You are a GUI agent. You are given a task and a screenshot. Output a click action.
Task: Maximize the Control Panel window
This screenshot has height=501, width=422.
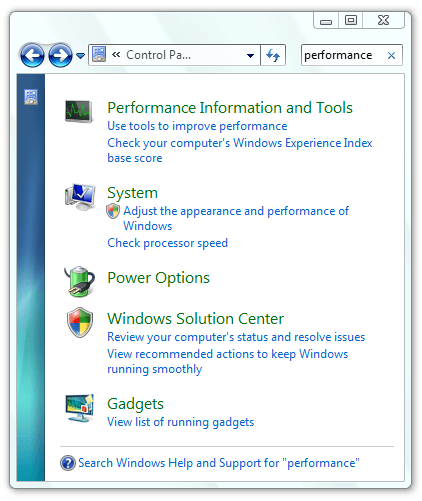[351, 21]
